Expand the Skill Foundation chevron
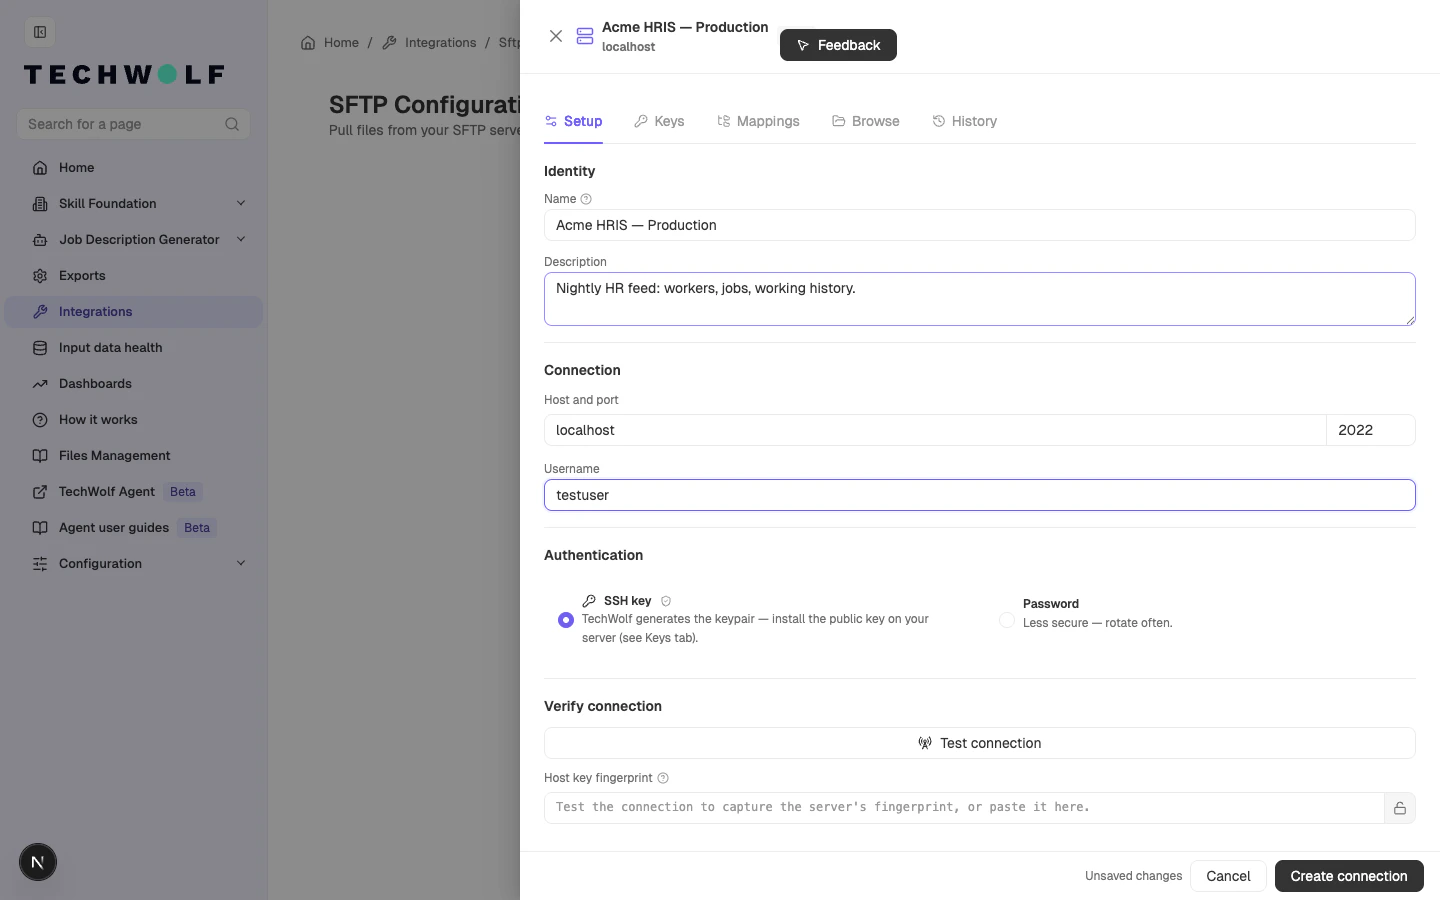1440x900 pixels. coord(241,203)
